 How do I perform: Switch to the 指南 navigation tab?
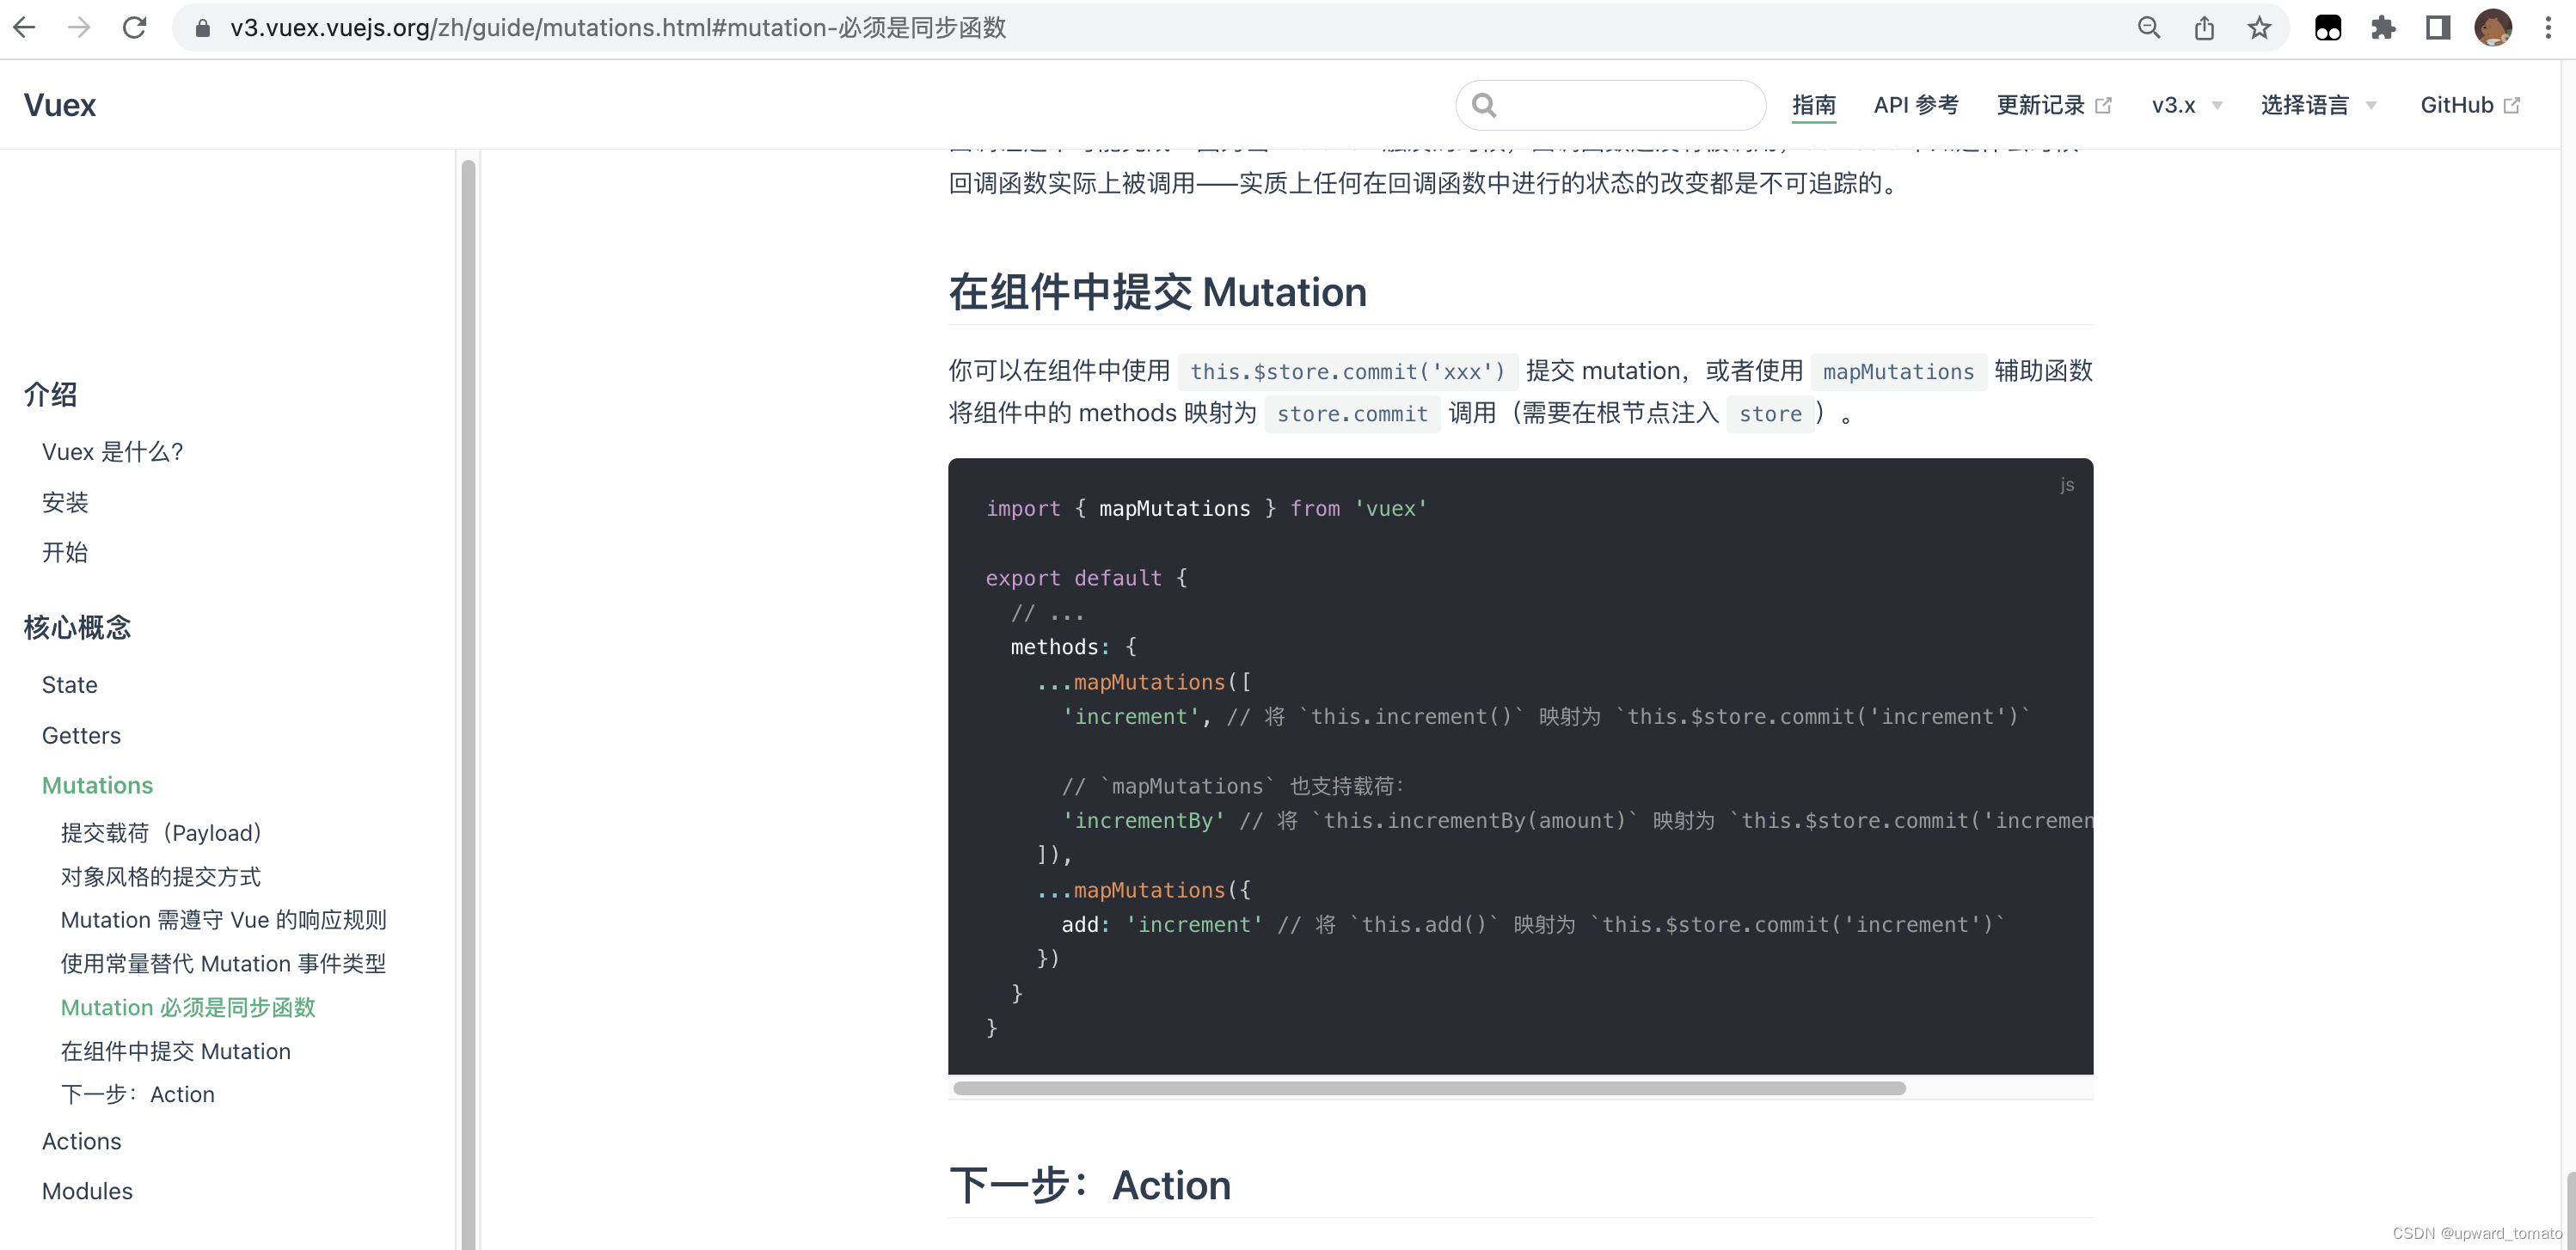(x=1815, y=105)
